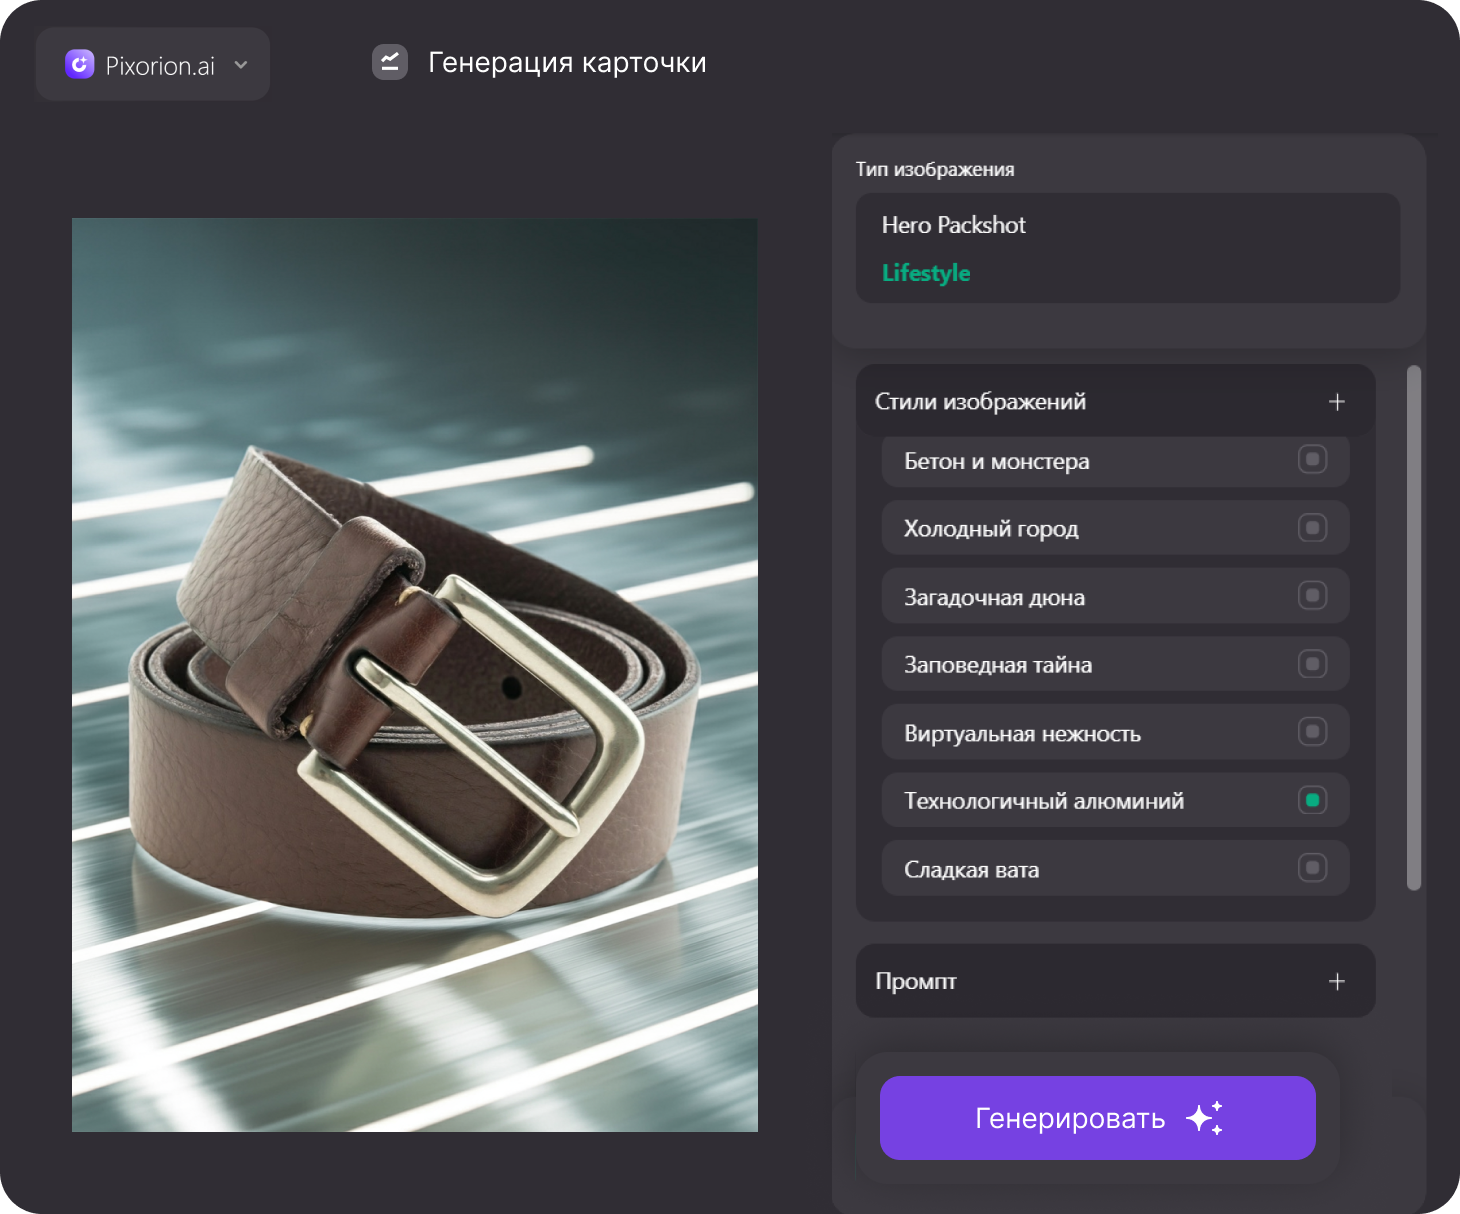This screenshot has width=1460, height=1214.
Task: Click the Pixorion.ai logo icon
Action: pos(79,64)
